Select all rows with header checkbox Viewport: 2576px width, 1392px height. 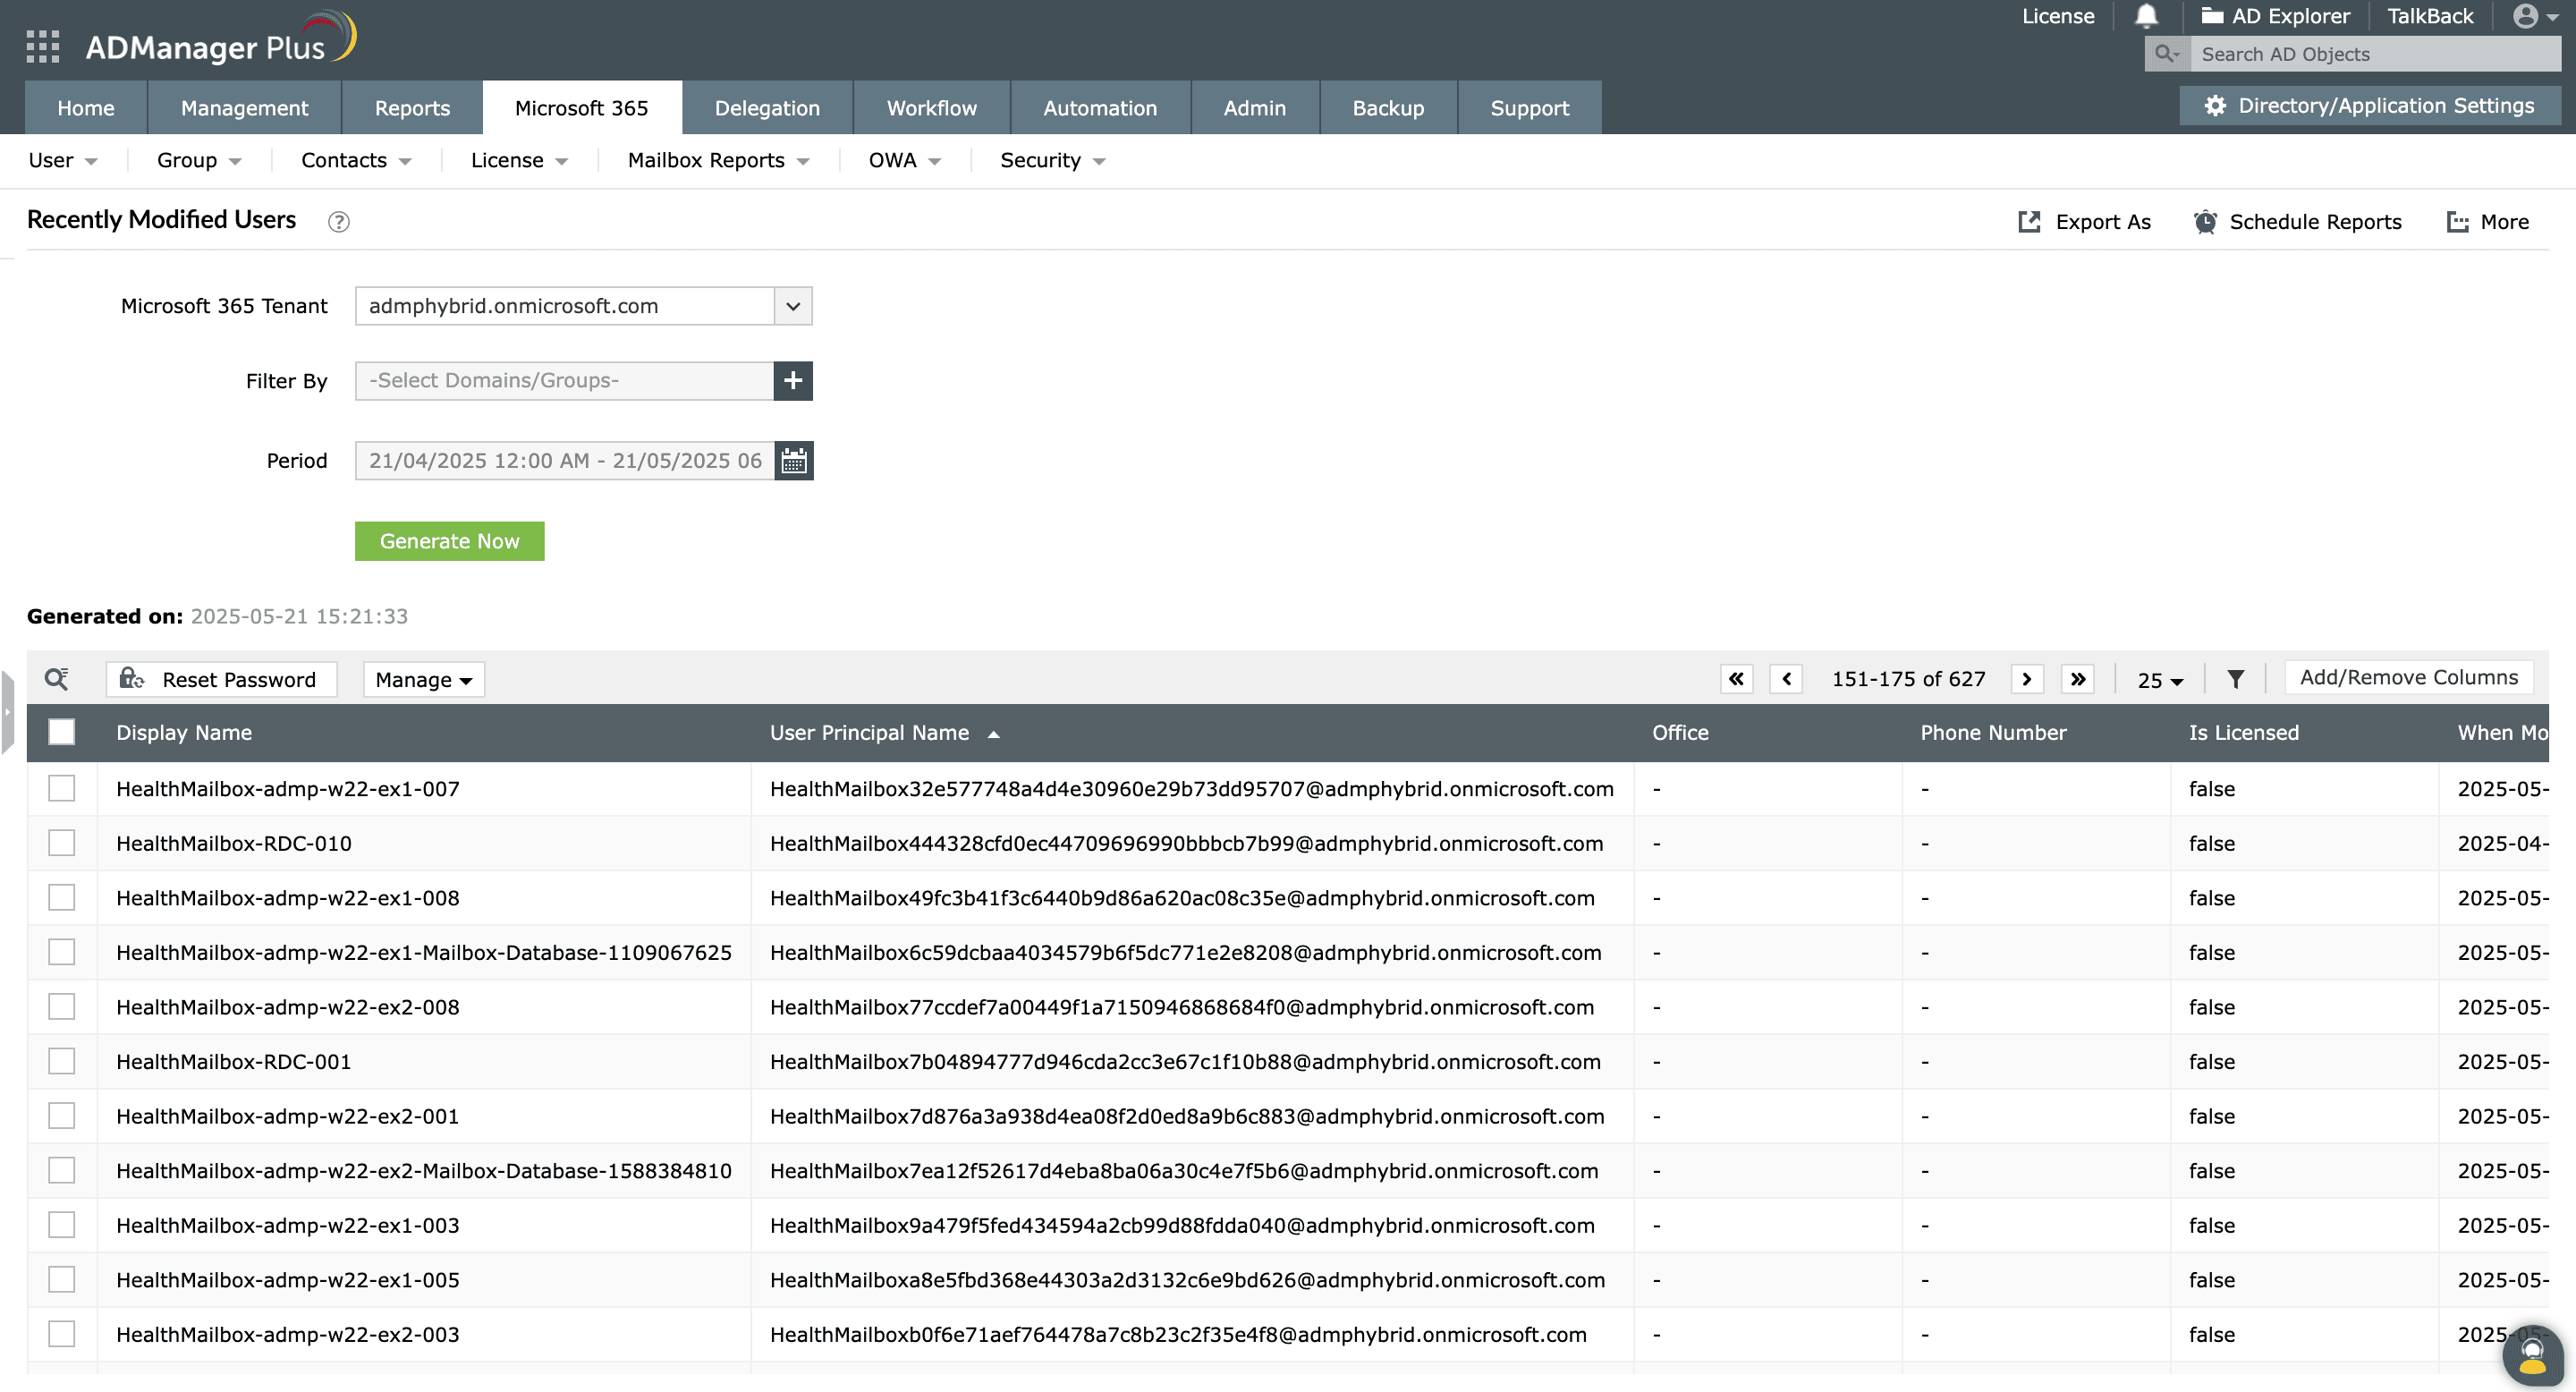click(61, 732)
